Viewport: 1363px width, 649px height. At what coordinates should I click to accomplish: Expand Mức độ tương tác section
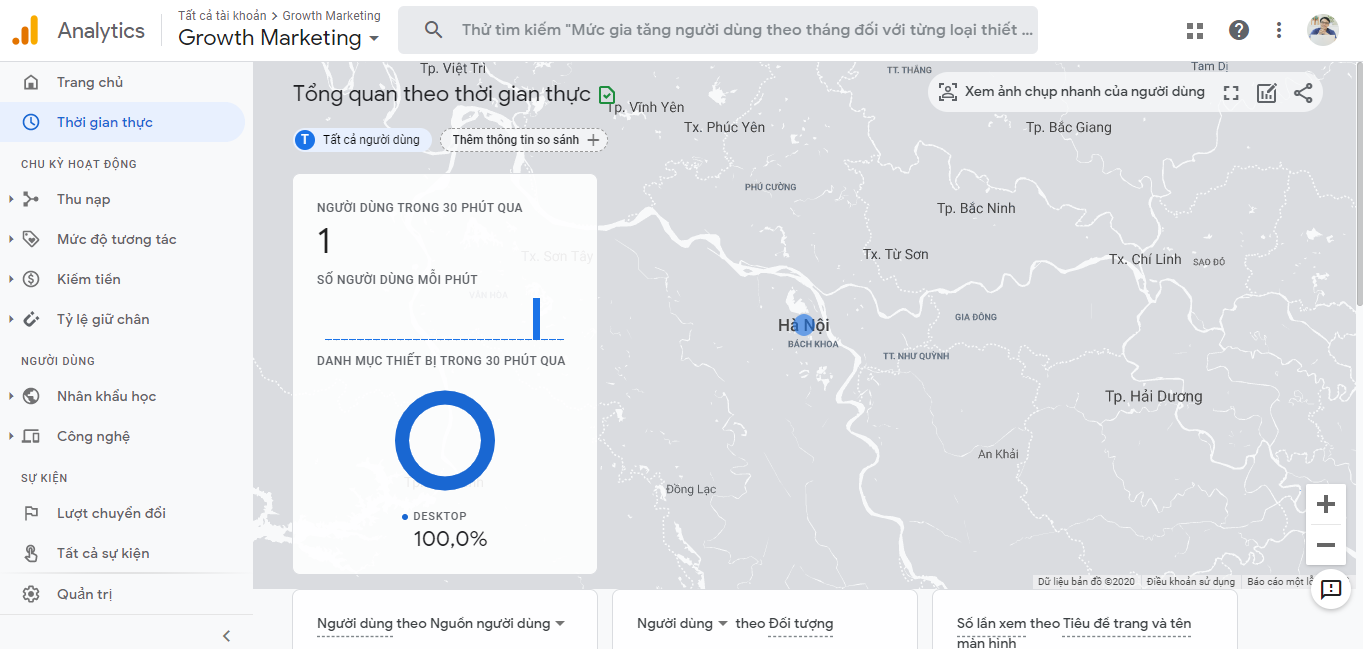pyautogui.click(x=116, y=239)
